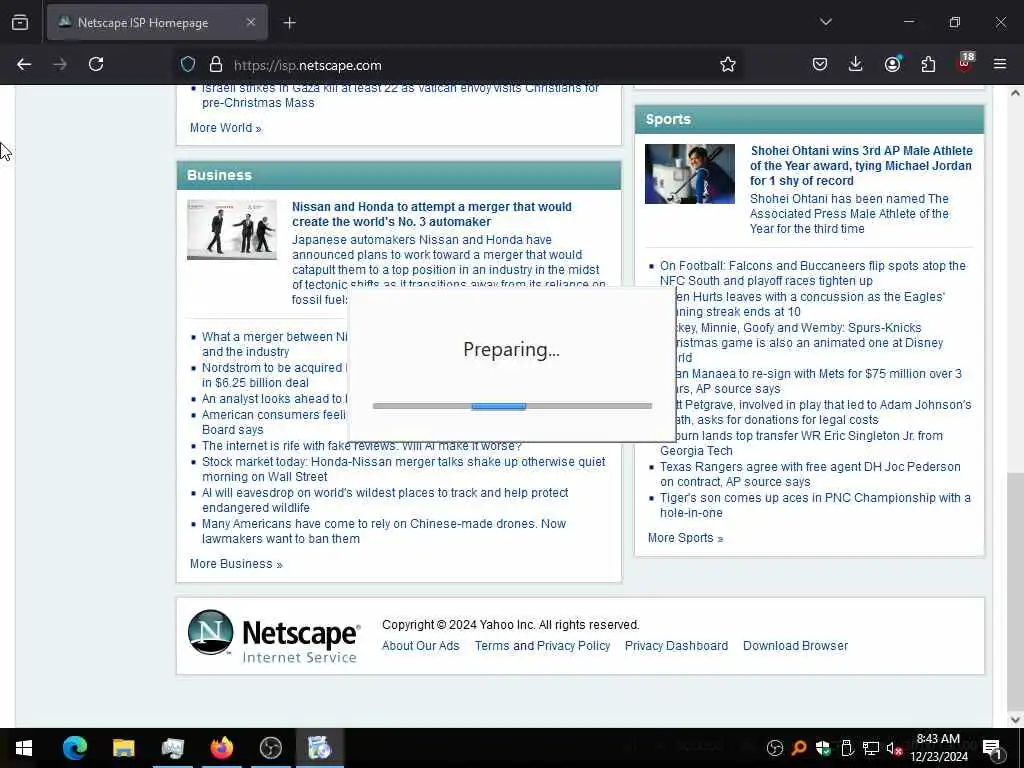Image resolution: width=1024 pixels, height=768 pixels.
Task: Click the active installer icon in the taskbar
Action: [319, 748]
